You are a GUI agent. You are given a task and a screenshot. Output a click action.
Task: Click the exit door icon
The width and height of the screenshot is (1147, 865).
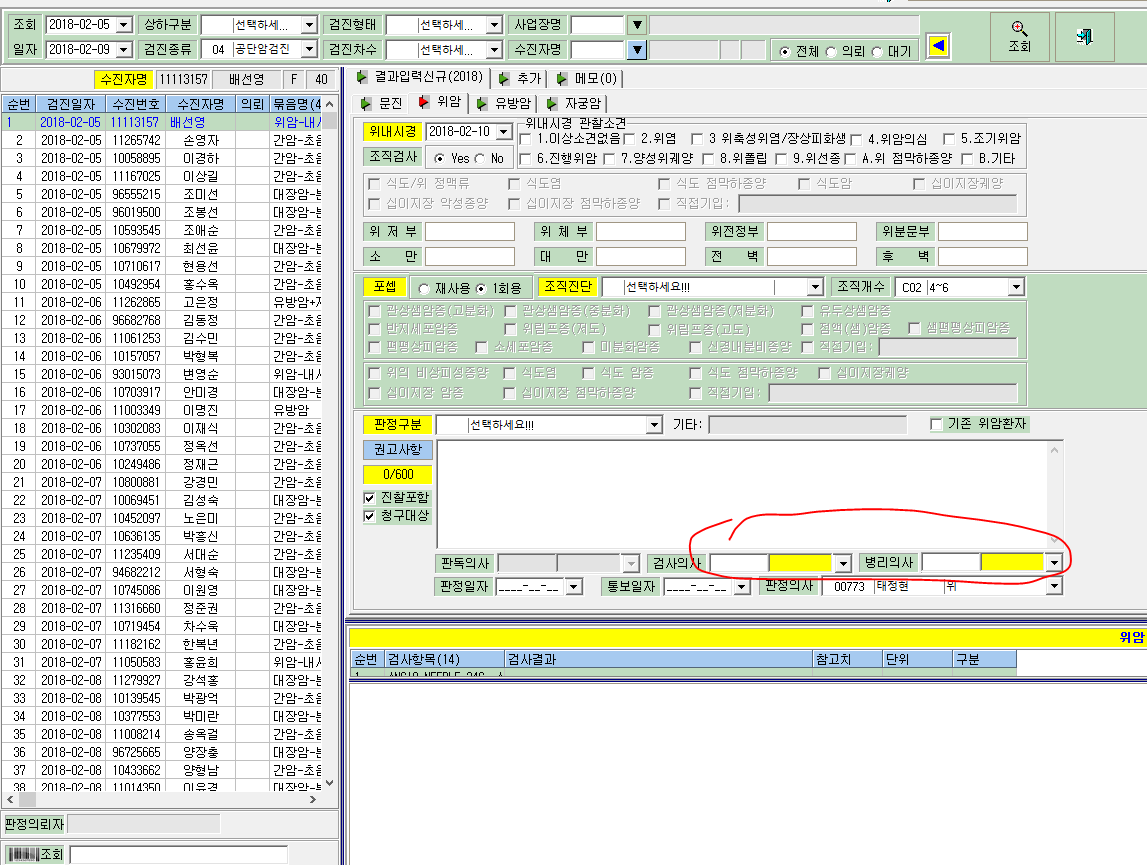[1084, 36]
